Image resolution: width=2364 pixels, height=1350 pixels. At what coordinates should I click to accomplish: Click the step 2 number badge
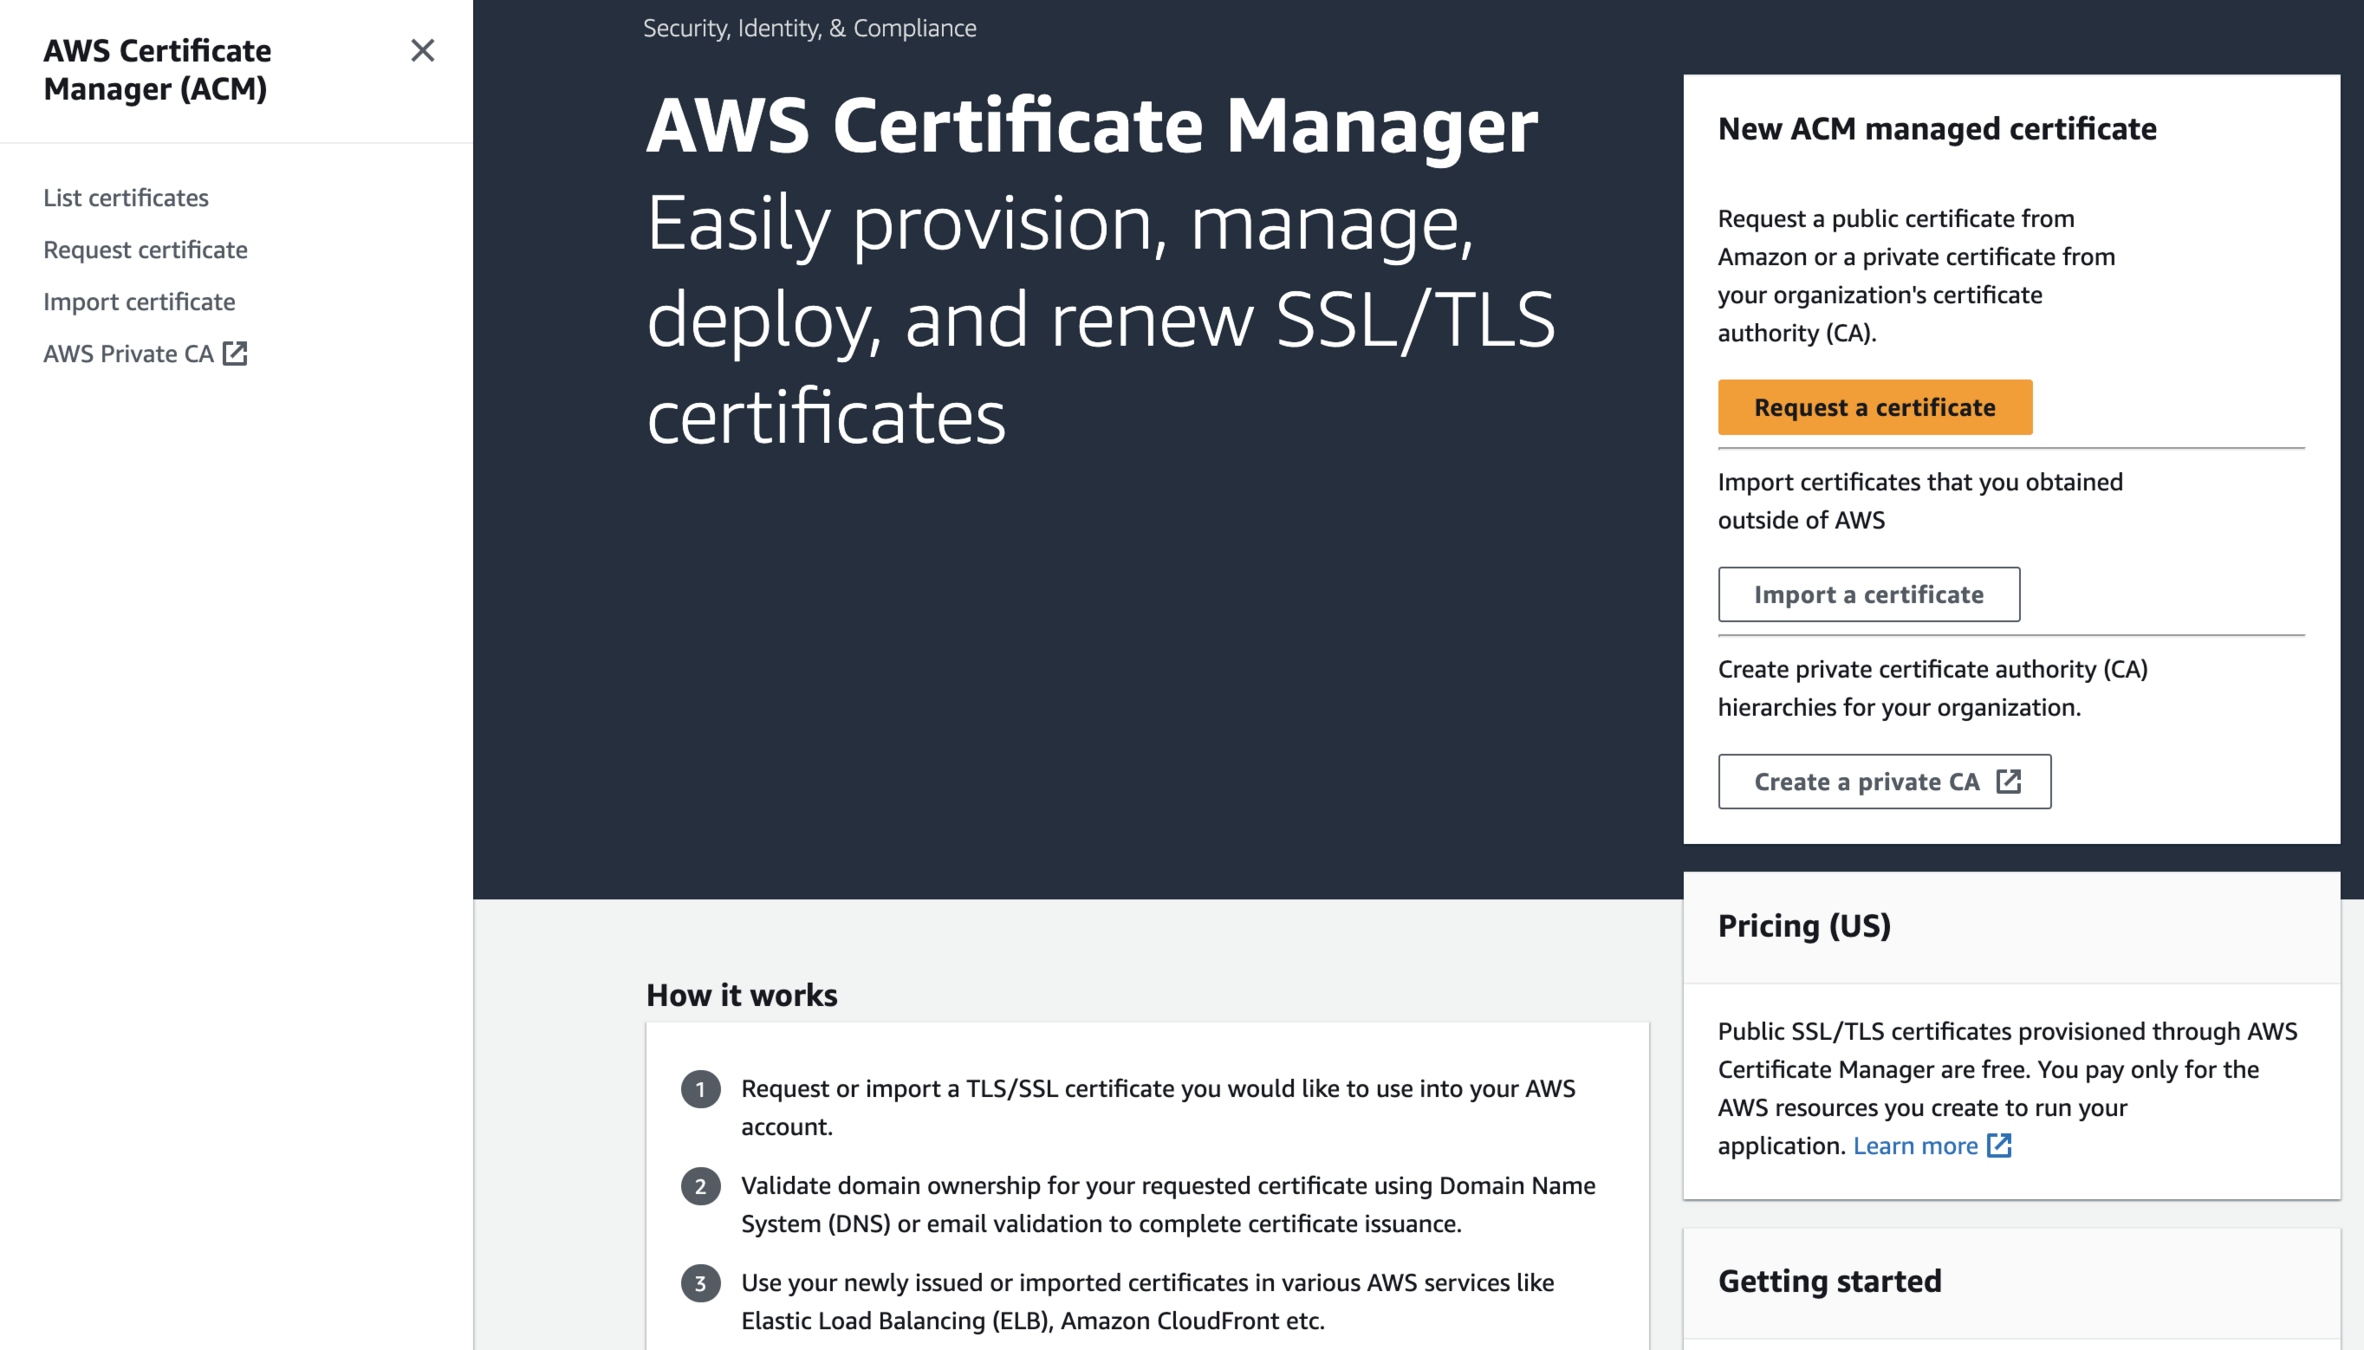tap(700, 1186)
